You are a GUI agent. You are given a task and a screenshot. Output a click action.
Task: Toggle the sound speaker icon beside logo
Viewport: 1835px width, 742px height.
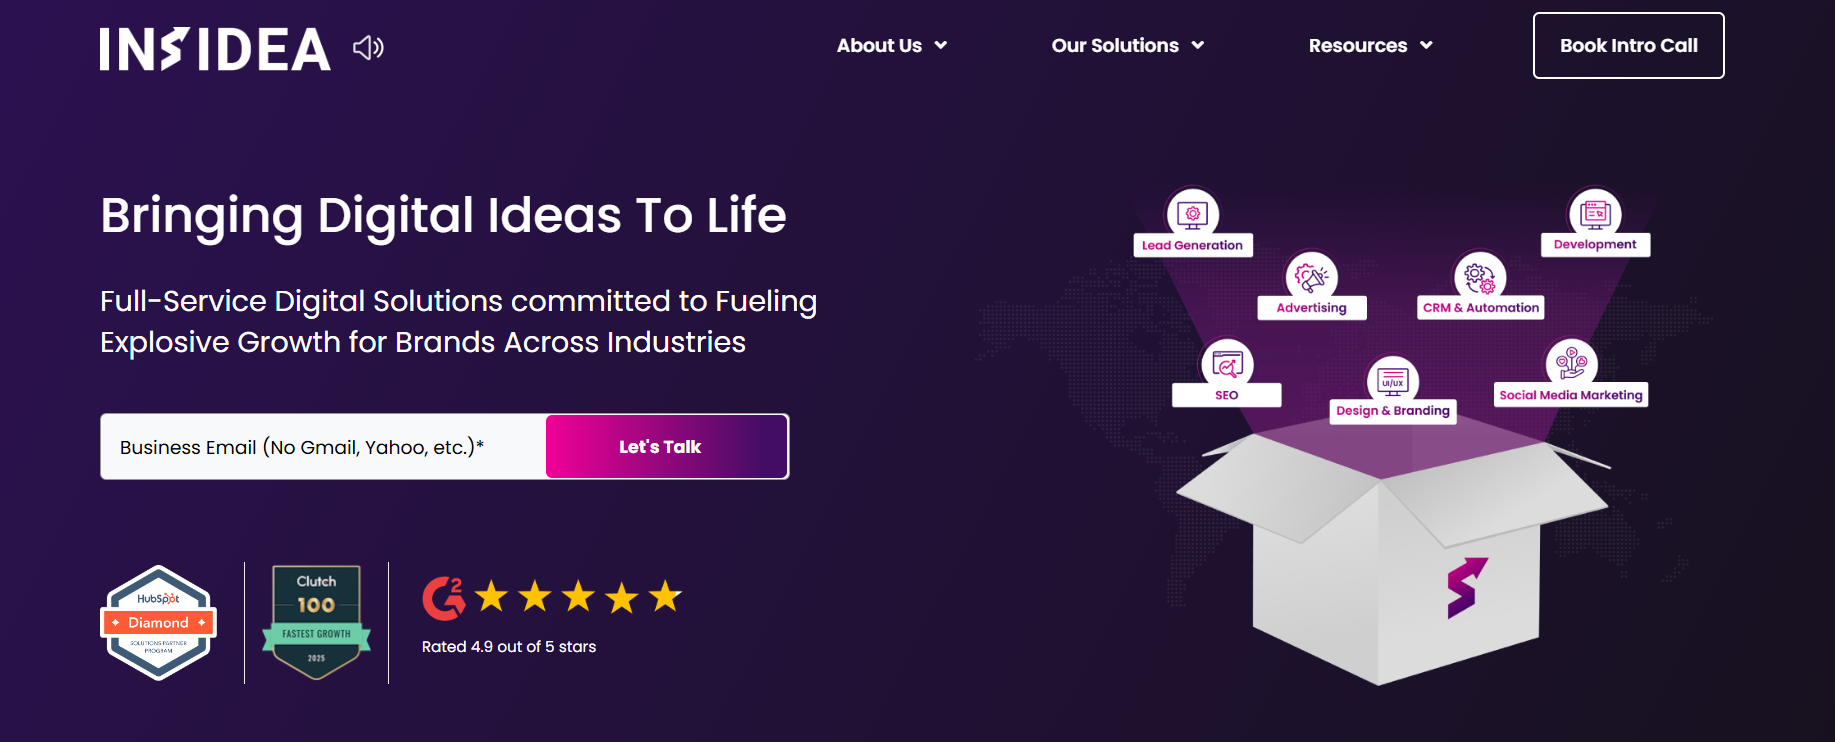(x=368, y=47)
